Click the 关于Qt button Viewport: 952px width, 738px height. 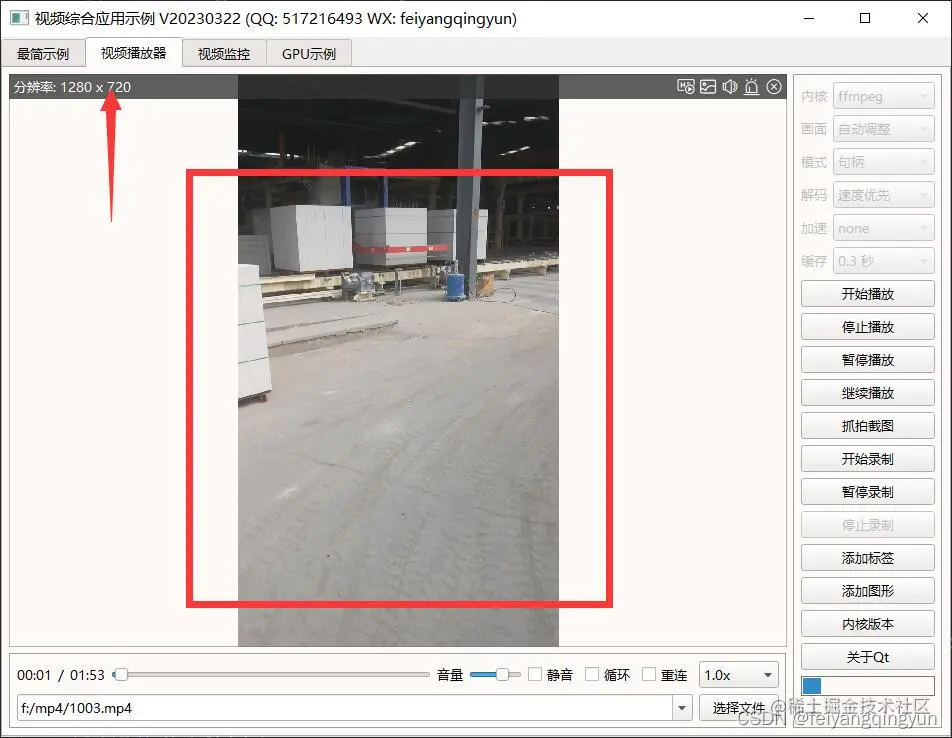pos(868,657)
